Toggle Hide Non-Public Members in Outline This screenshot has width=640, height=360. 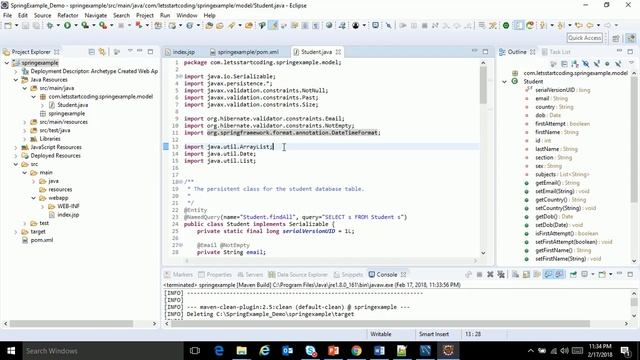(x=607, y=64)
